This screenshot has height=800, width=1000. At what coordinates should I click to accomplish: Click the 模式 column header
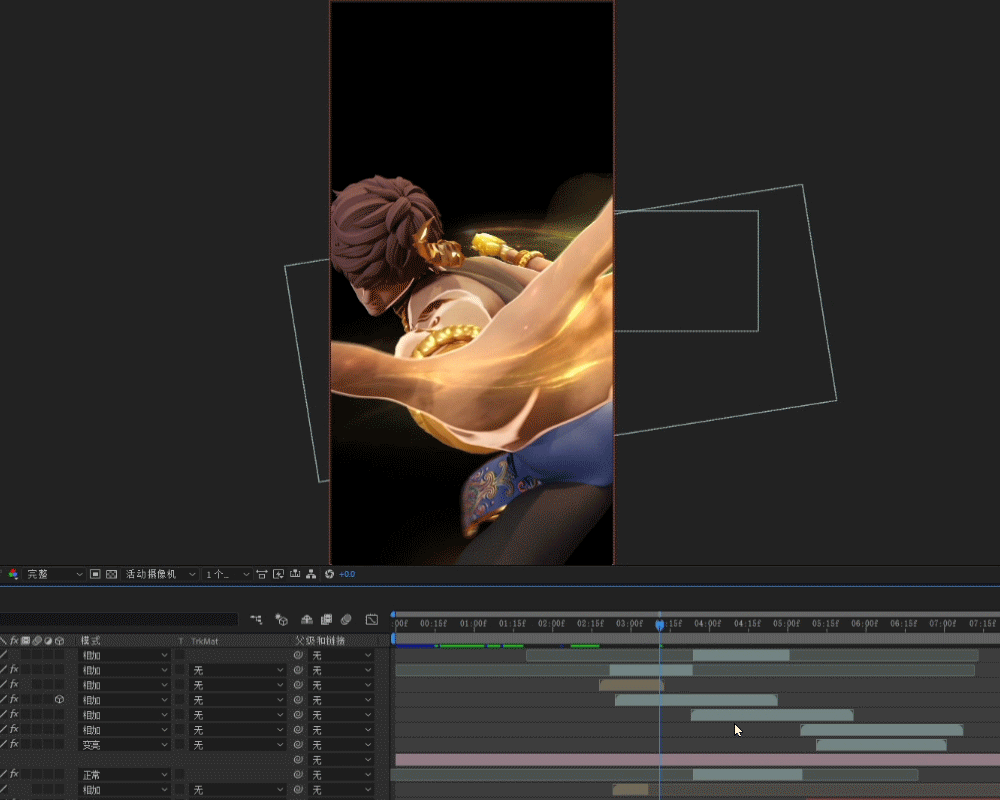coord(91,641)
